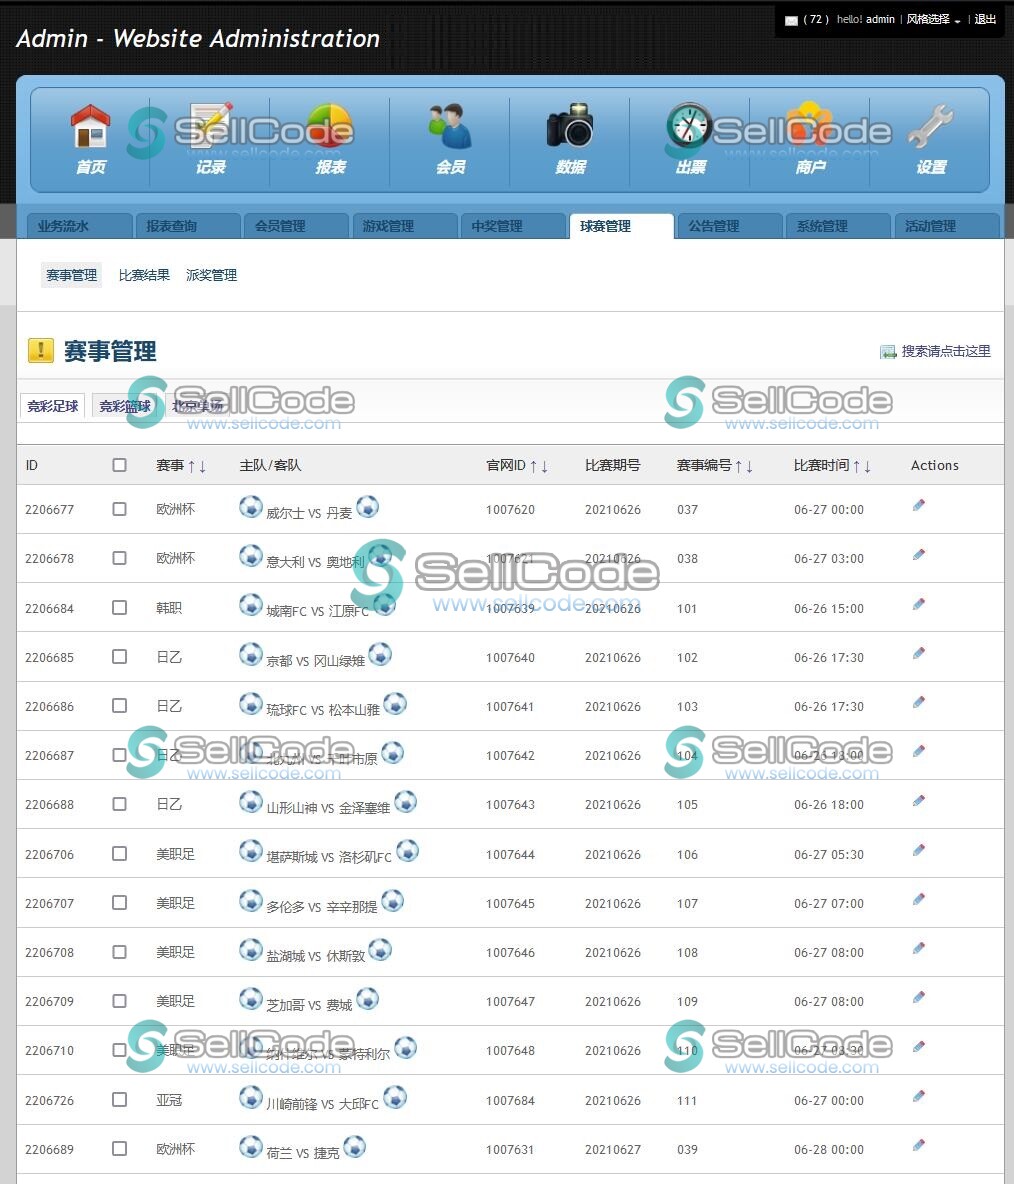Click the search icon beside 搜索请点击这里
The image size is (1014, 1184).
[x=888, y=352]
